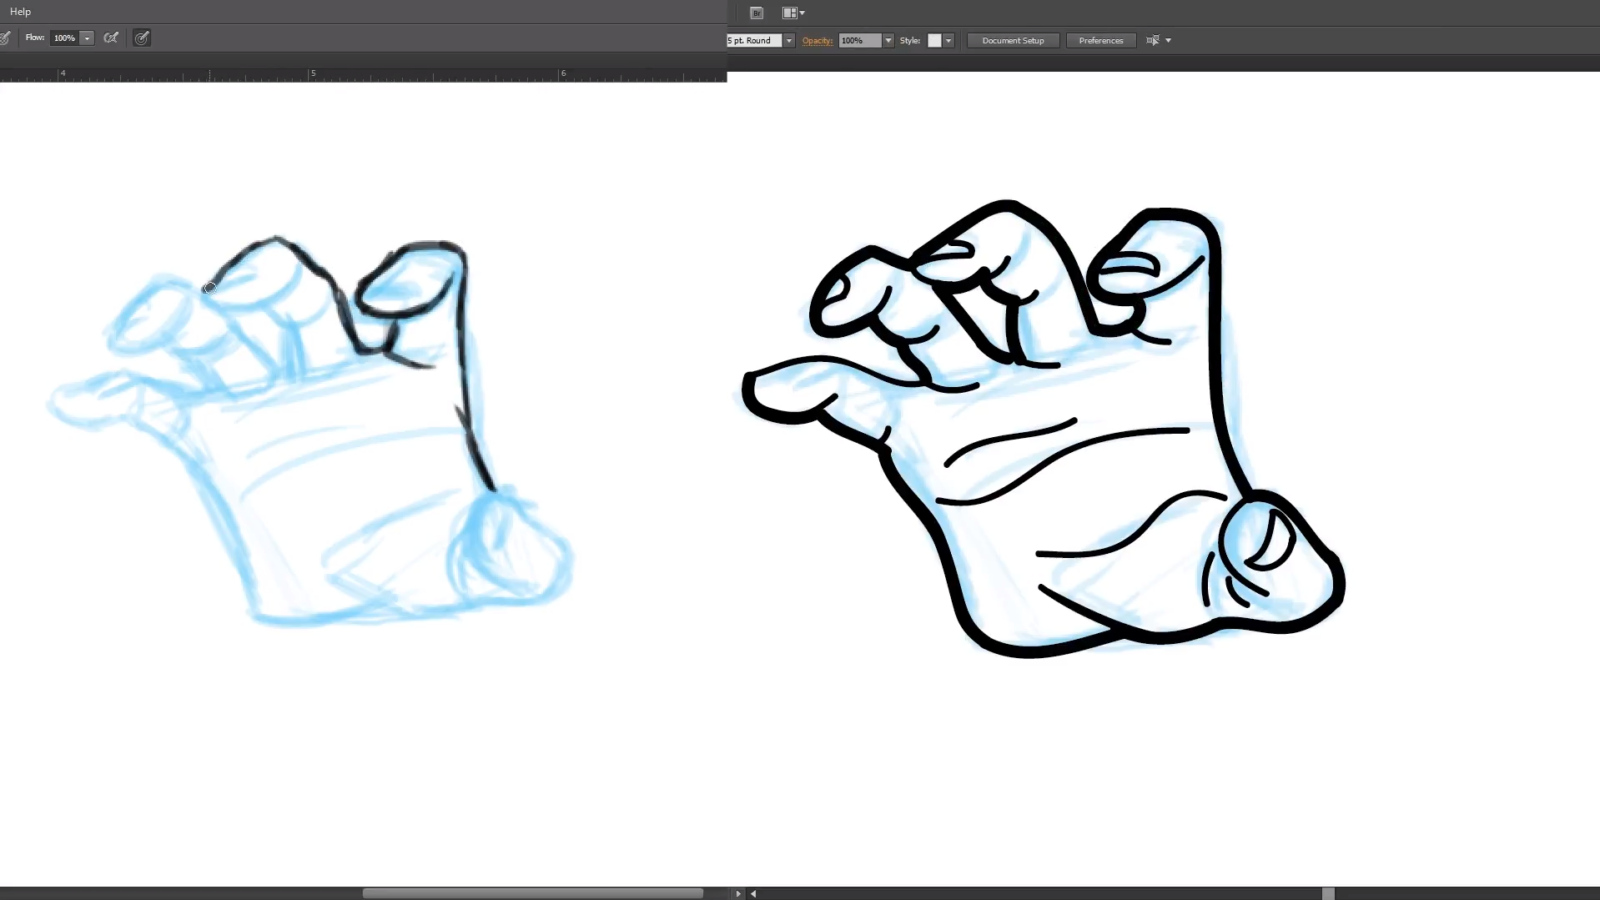
Task: Click the orange Opacity link
Action: 817,40
